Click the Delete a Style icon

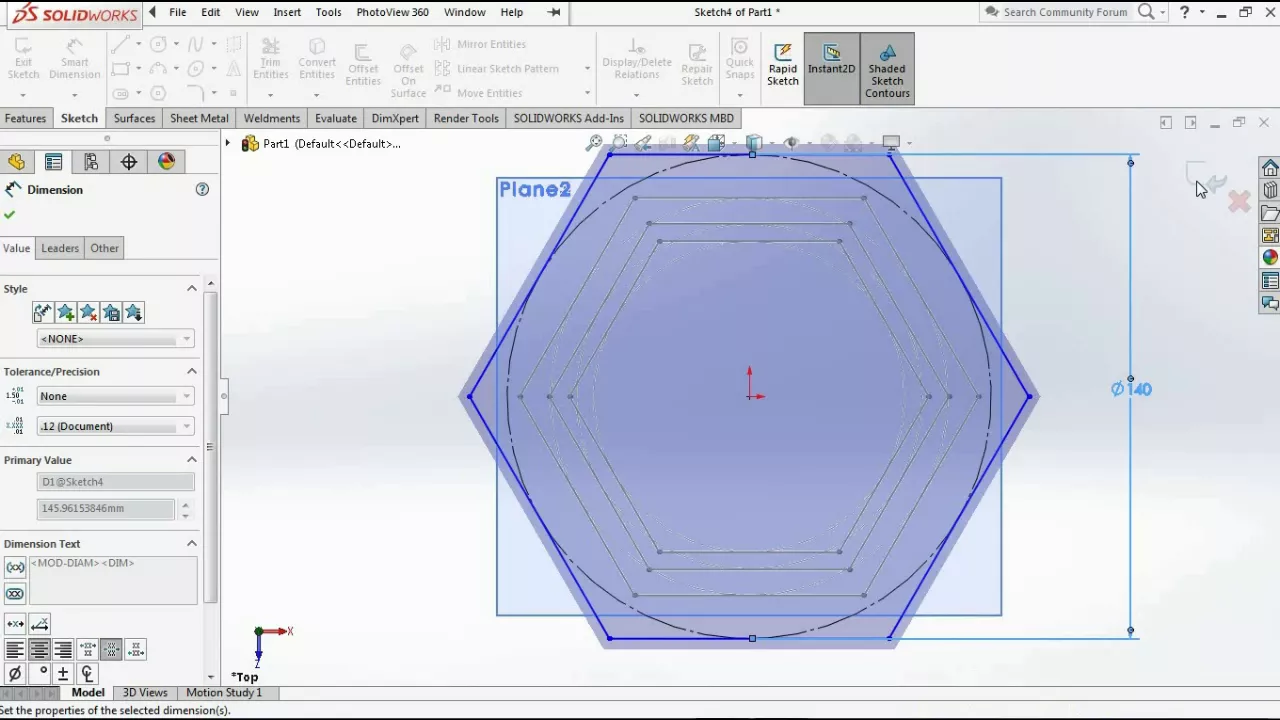point(88,313)
